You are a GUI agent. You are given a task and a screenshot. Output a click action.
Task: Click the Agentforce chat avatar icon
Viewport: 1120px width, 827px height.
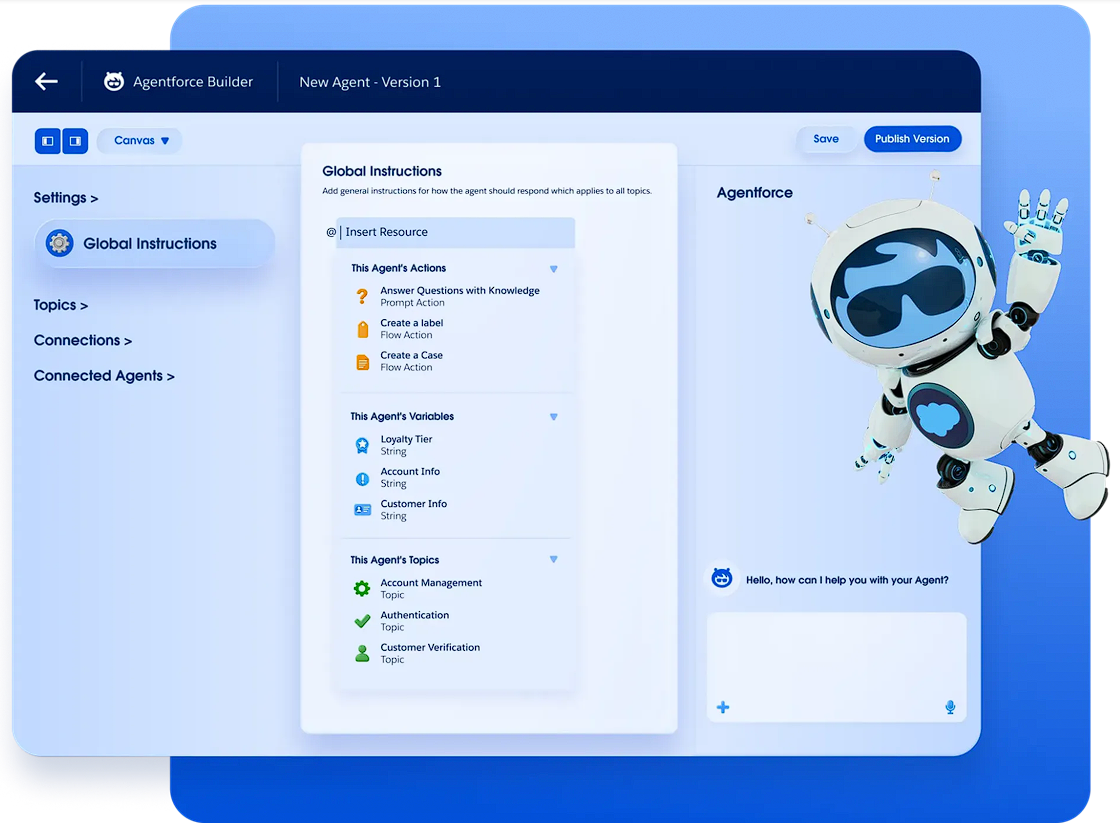click(x=721, y=578)
